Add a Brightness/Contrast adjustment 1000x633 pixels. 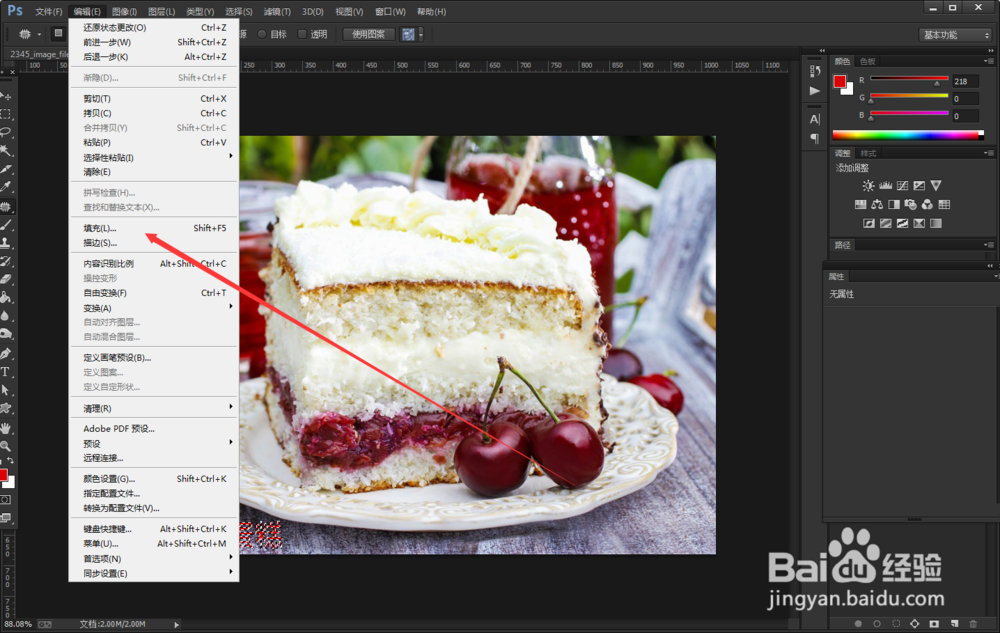click(868, 186)
